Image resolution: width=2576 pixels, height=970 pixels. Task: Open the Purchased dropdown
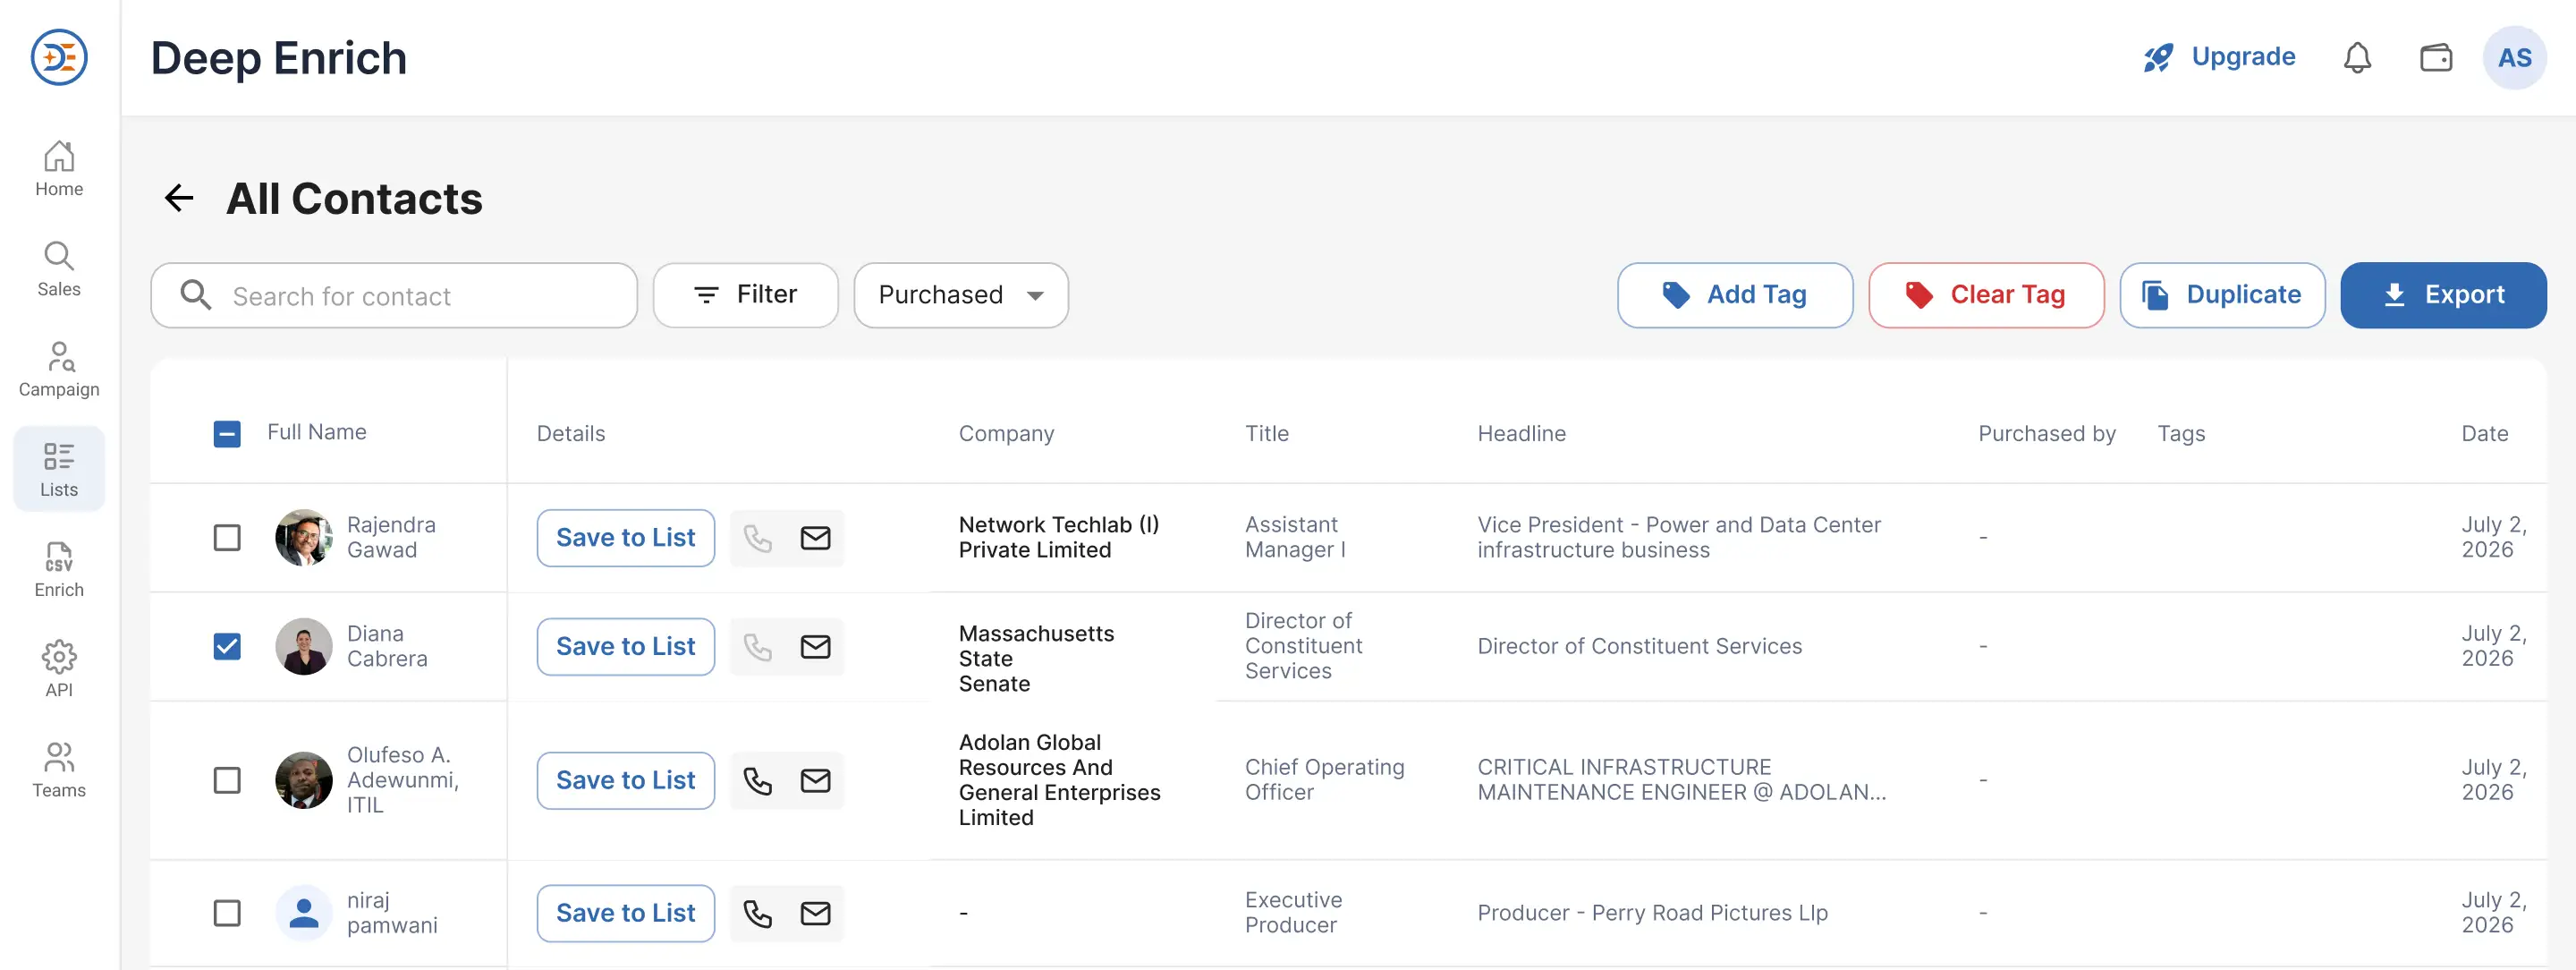(961, 295)
